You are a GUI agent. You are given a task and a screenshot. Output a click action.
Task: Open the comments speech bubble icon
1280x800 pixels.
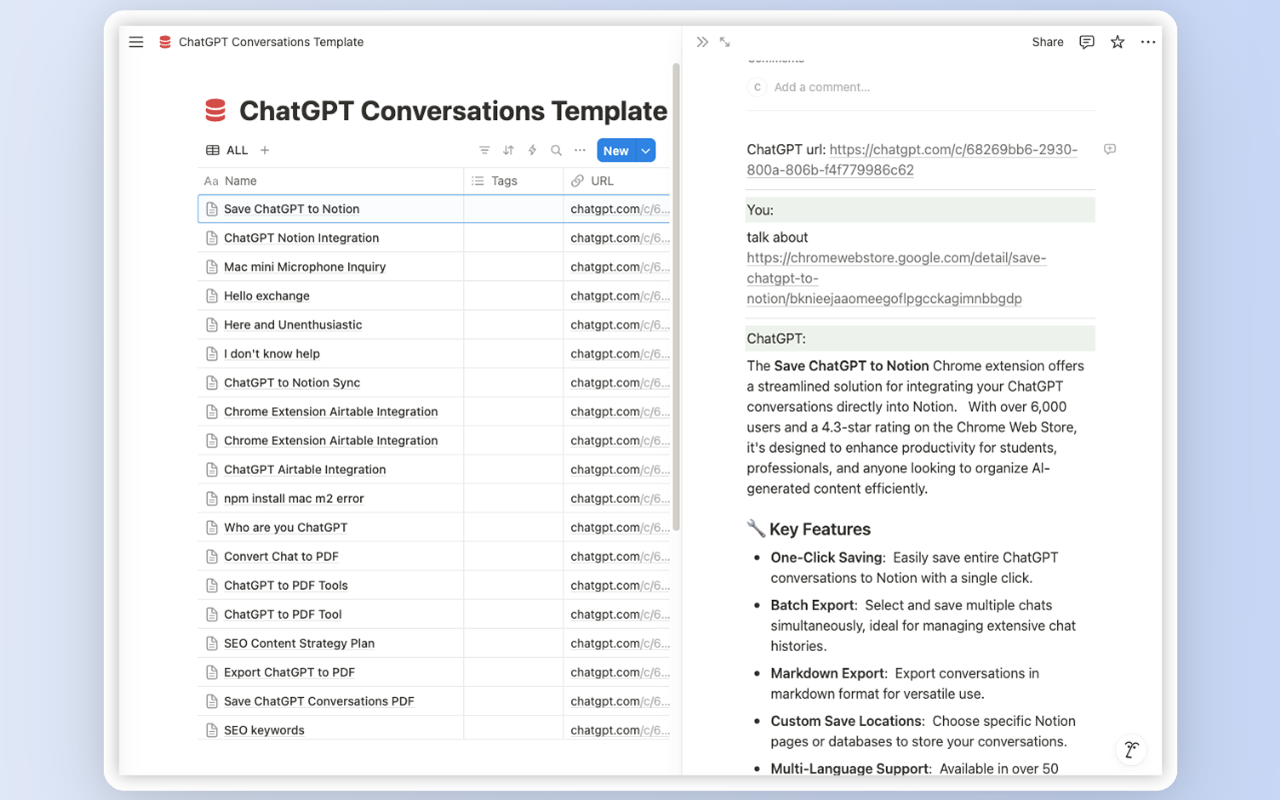pyautogui.click(x=1086, y=42)
